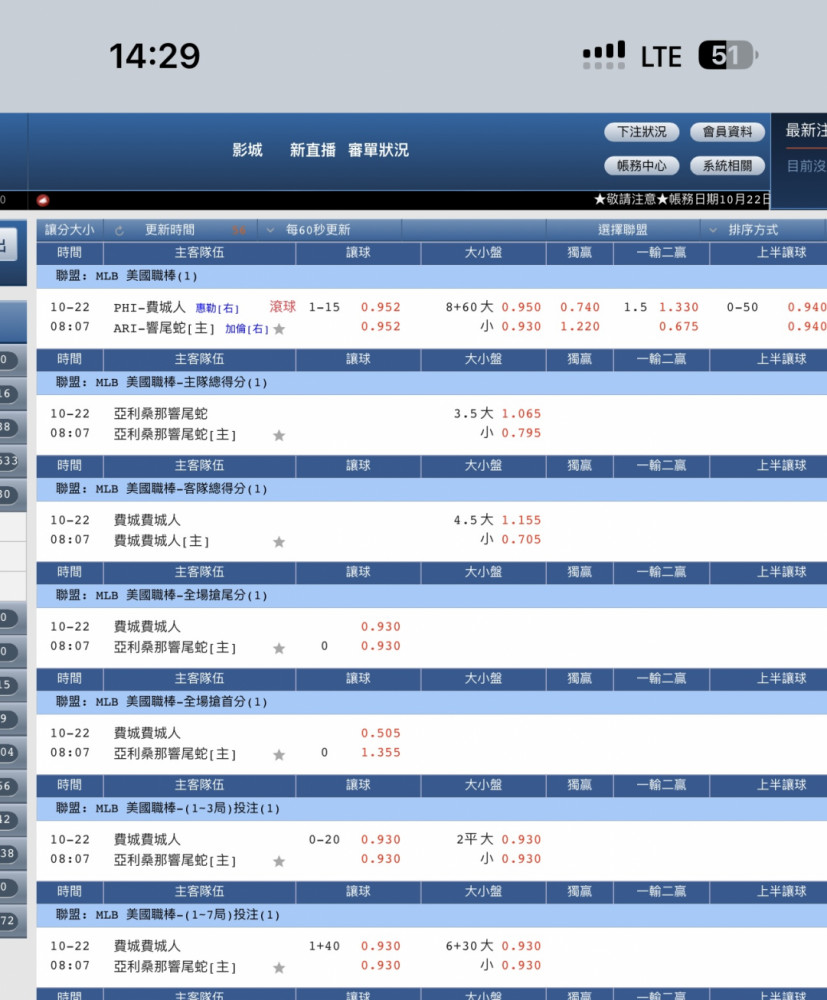Collapse the MLB 美國職棒-(1-7局)投注(1) section
This screenshot has height=1000, width=827.
tap(432, 915)
